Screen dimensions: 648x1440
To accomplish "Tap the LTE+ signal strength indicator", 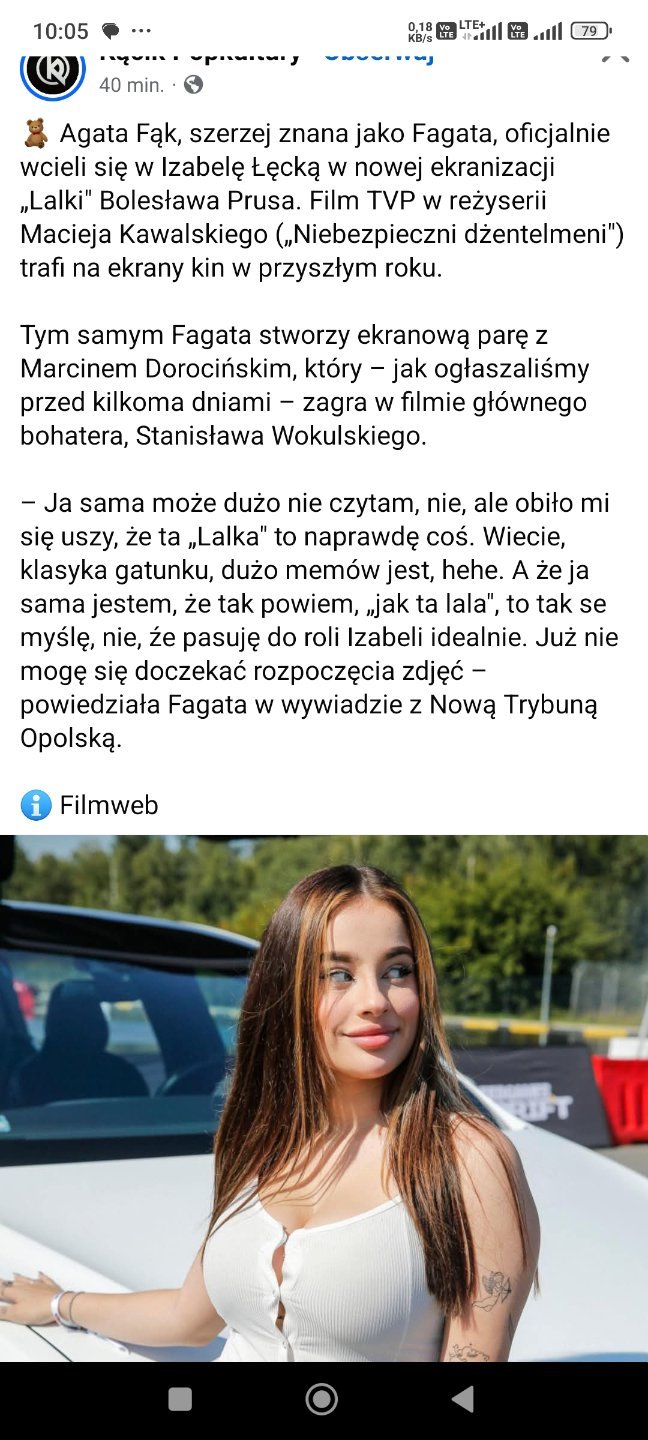I will pyautogui.click(x=479, y=31).
